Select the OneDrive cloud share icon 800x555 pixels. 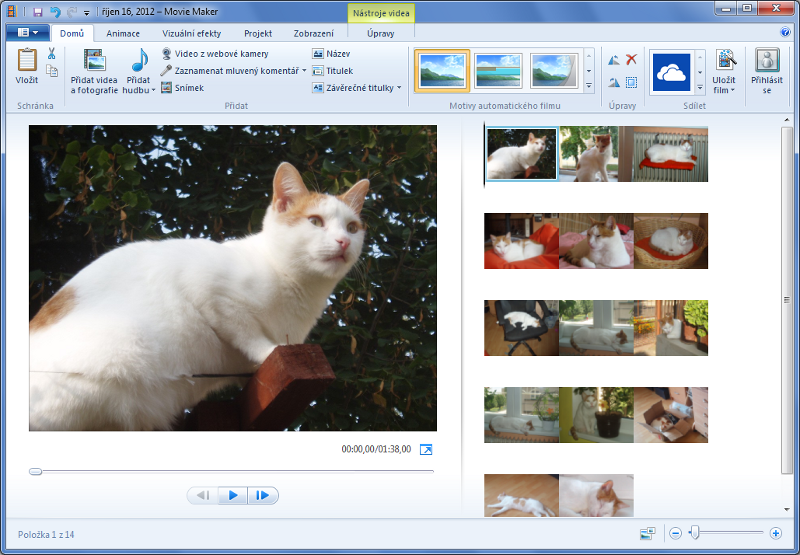(x=671, y=71)
